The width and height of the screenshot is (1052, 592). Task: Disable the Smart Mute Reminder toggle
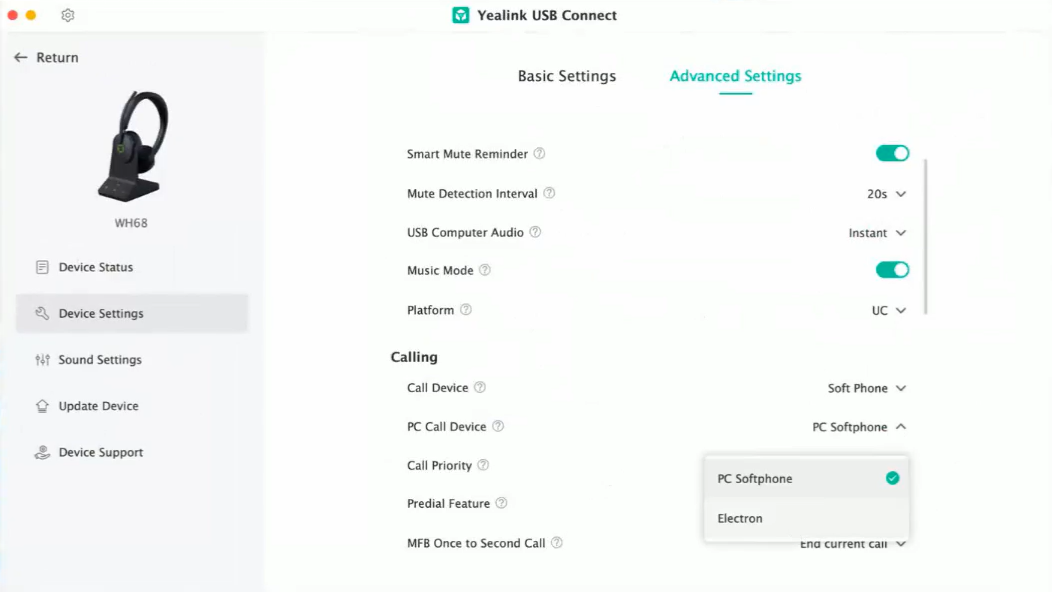(892, 154)
